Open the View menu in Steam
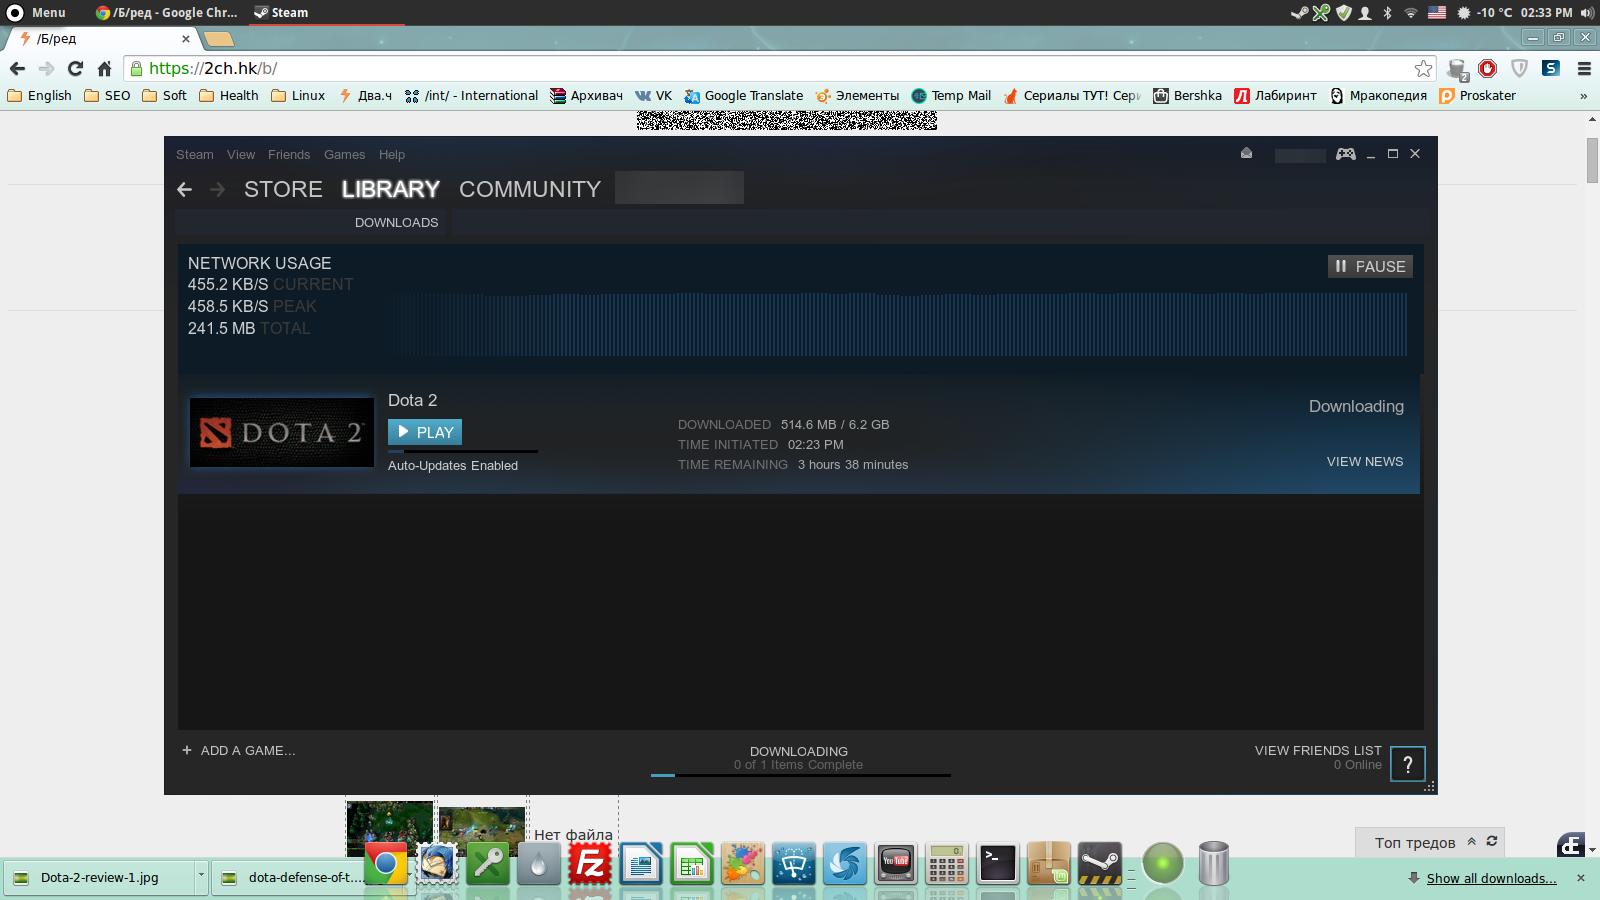1600x900 pixels. click(x=241, y=154)
